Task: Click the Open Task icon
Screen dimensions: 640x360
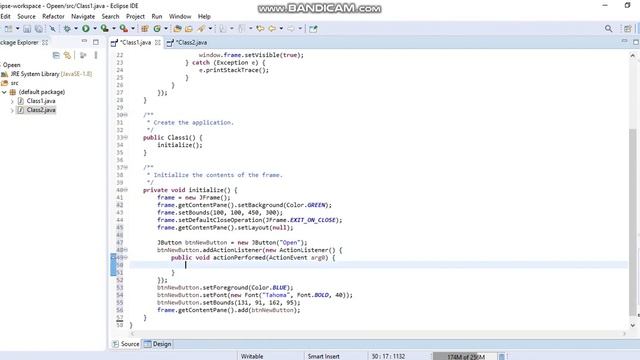Action: (189, 29)
